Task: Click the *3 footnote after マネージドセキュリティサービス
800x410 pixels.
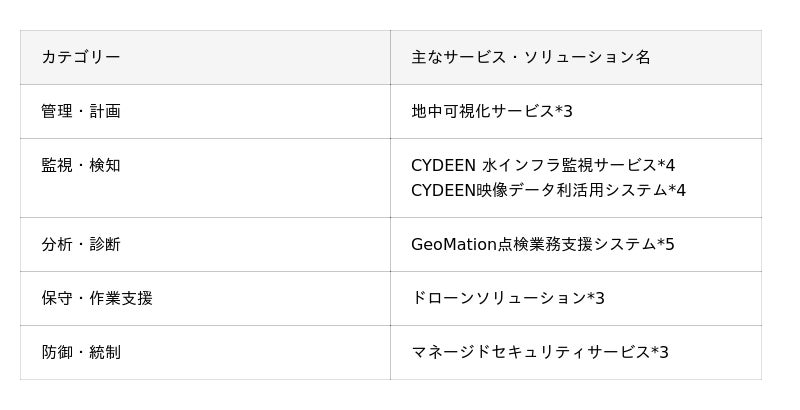Action: 660,352
